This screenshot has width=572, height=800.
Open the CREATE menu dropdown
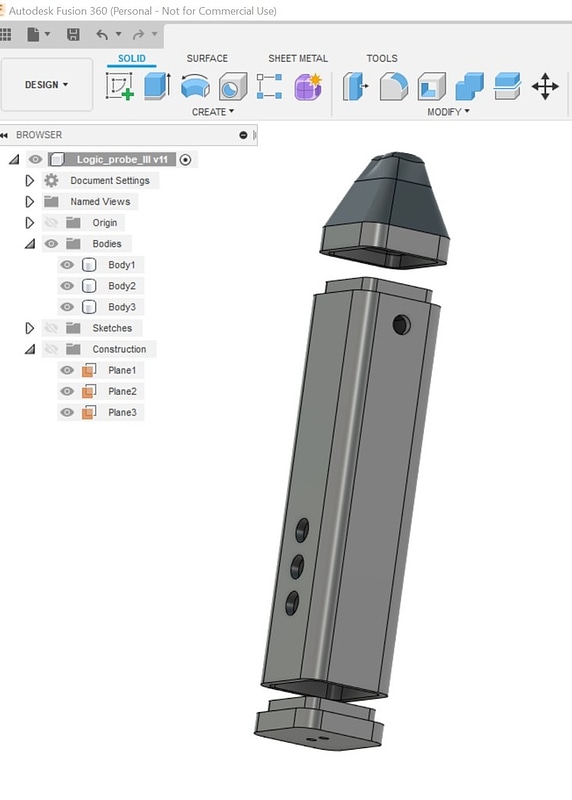213,112
